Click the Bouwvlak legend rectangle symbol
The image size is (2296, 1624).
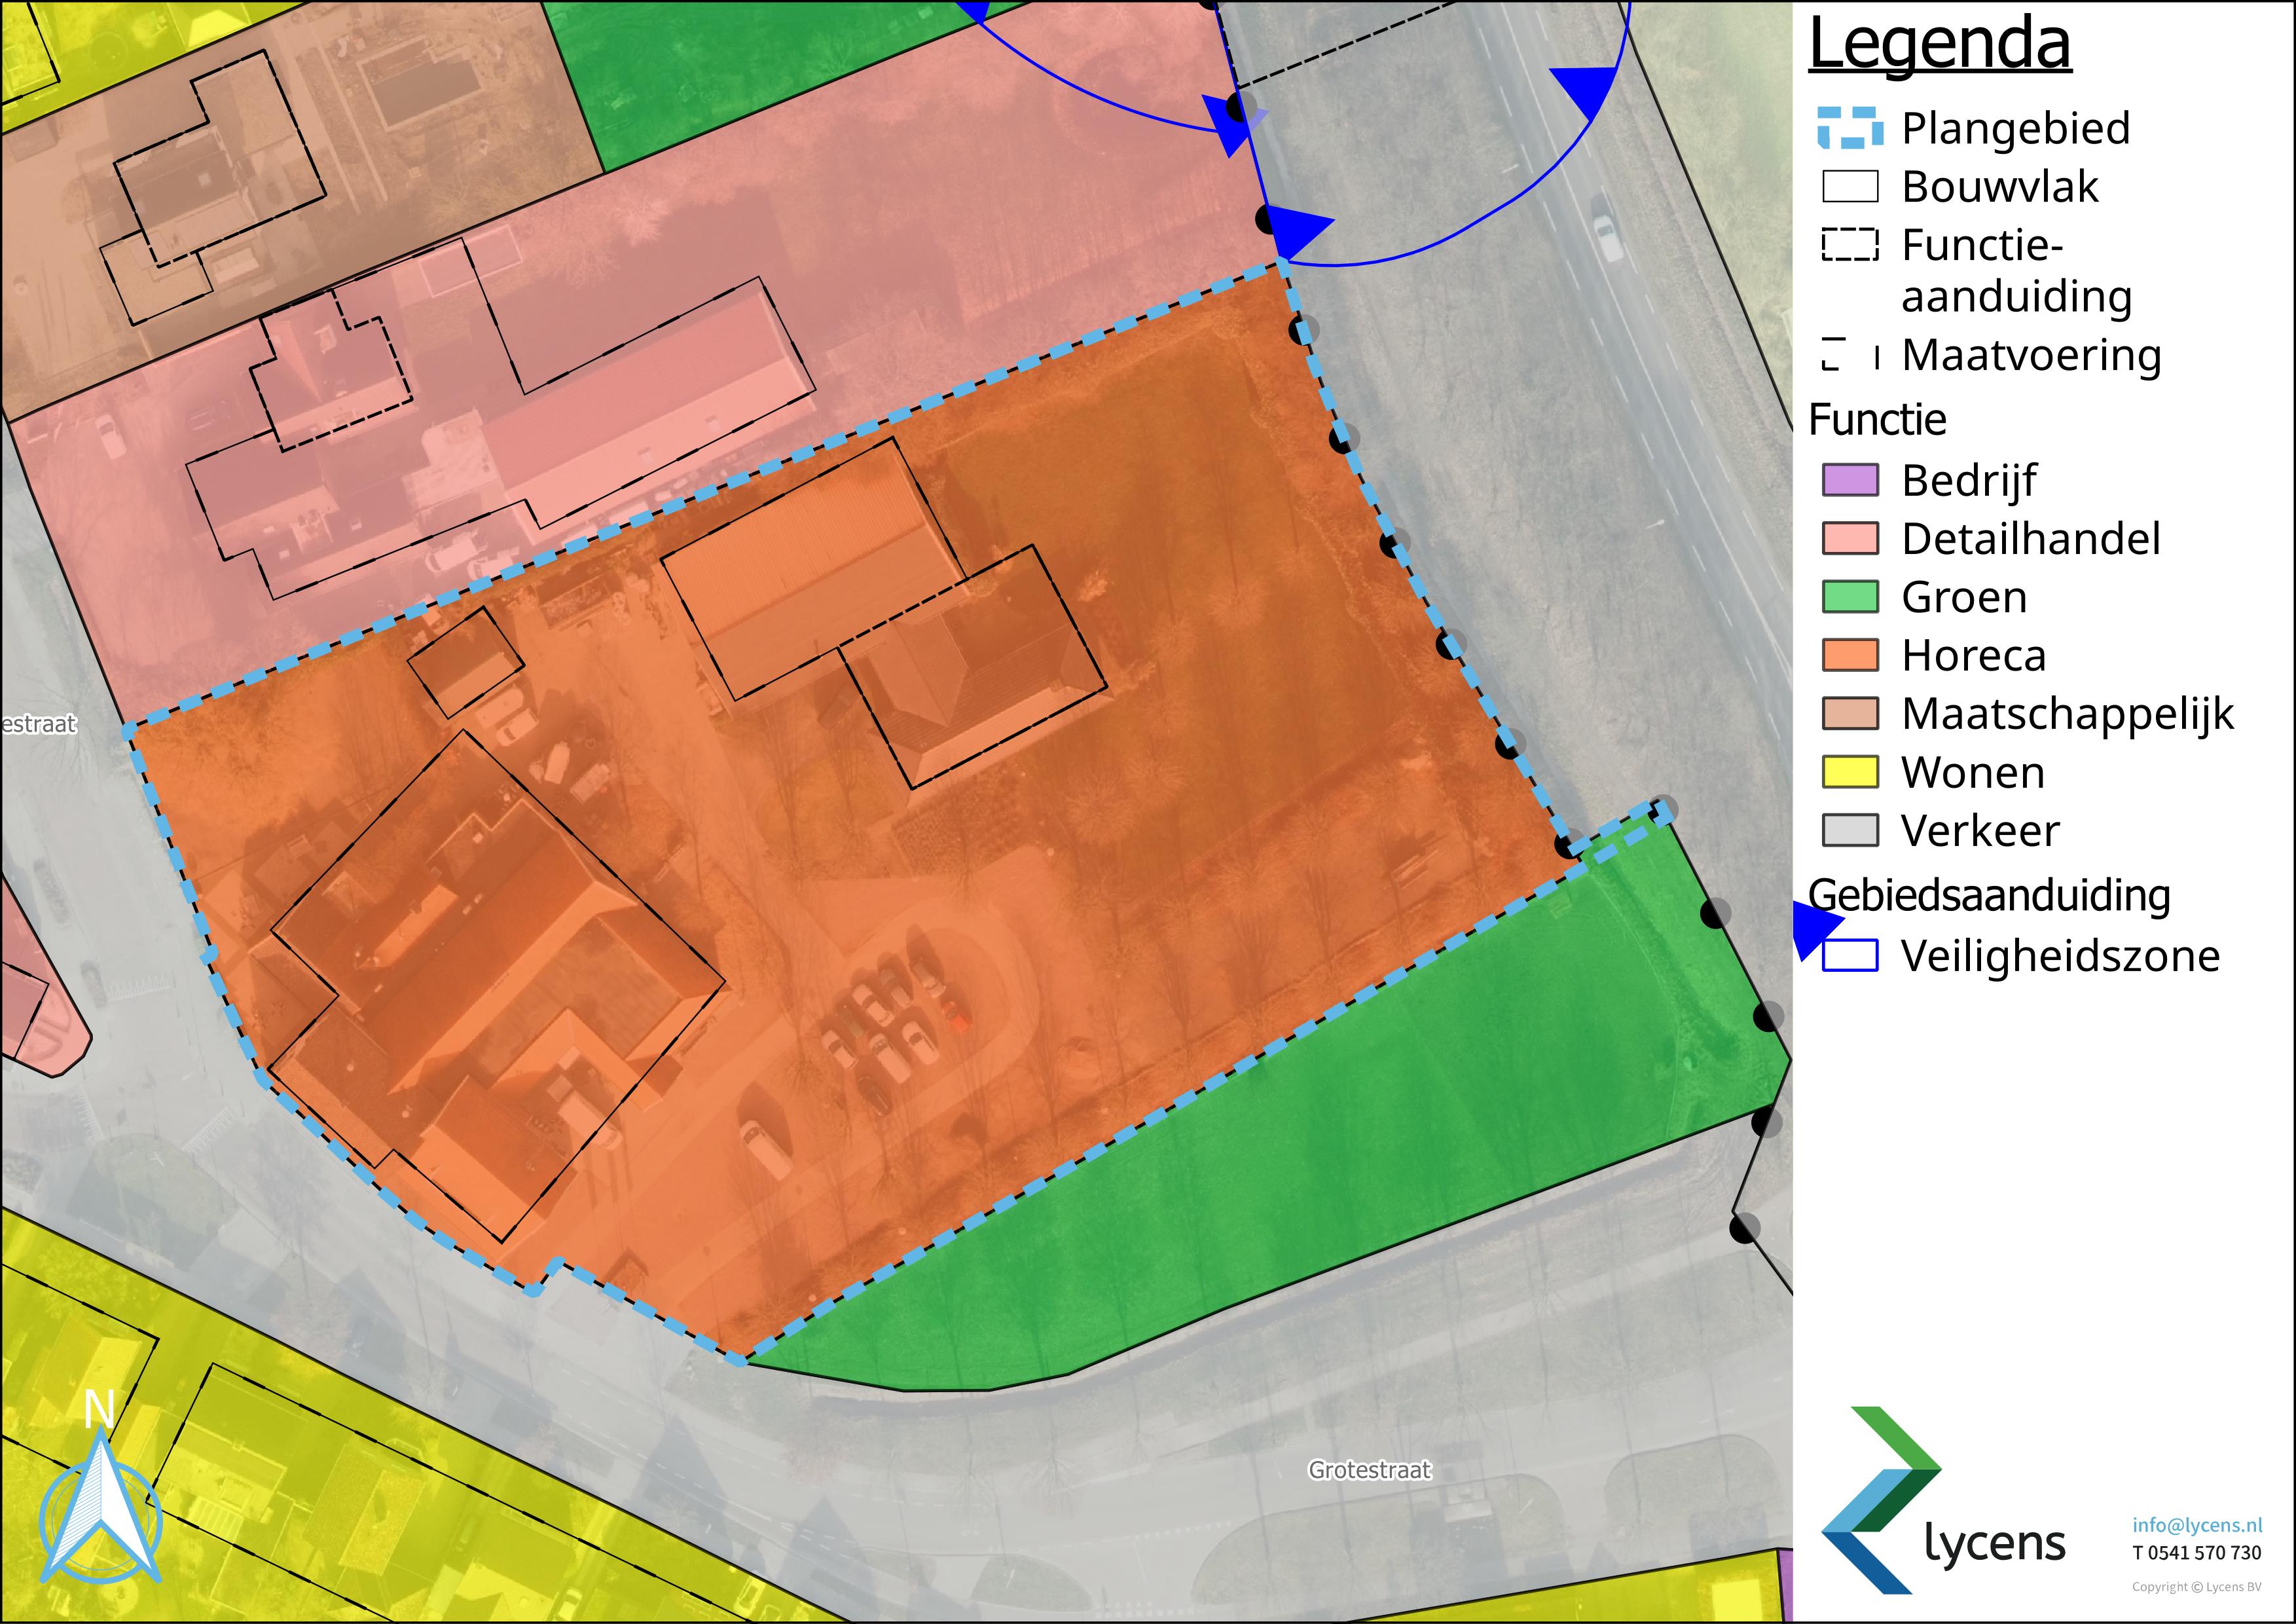(x=1850, y=187)
